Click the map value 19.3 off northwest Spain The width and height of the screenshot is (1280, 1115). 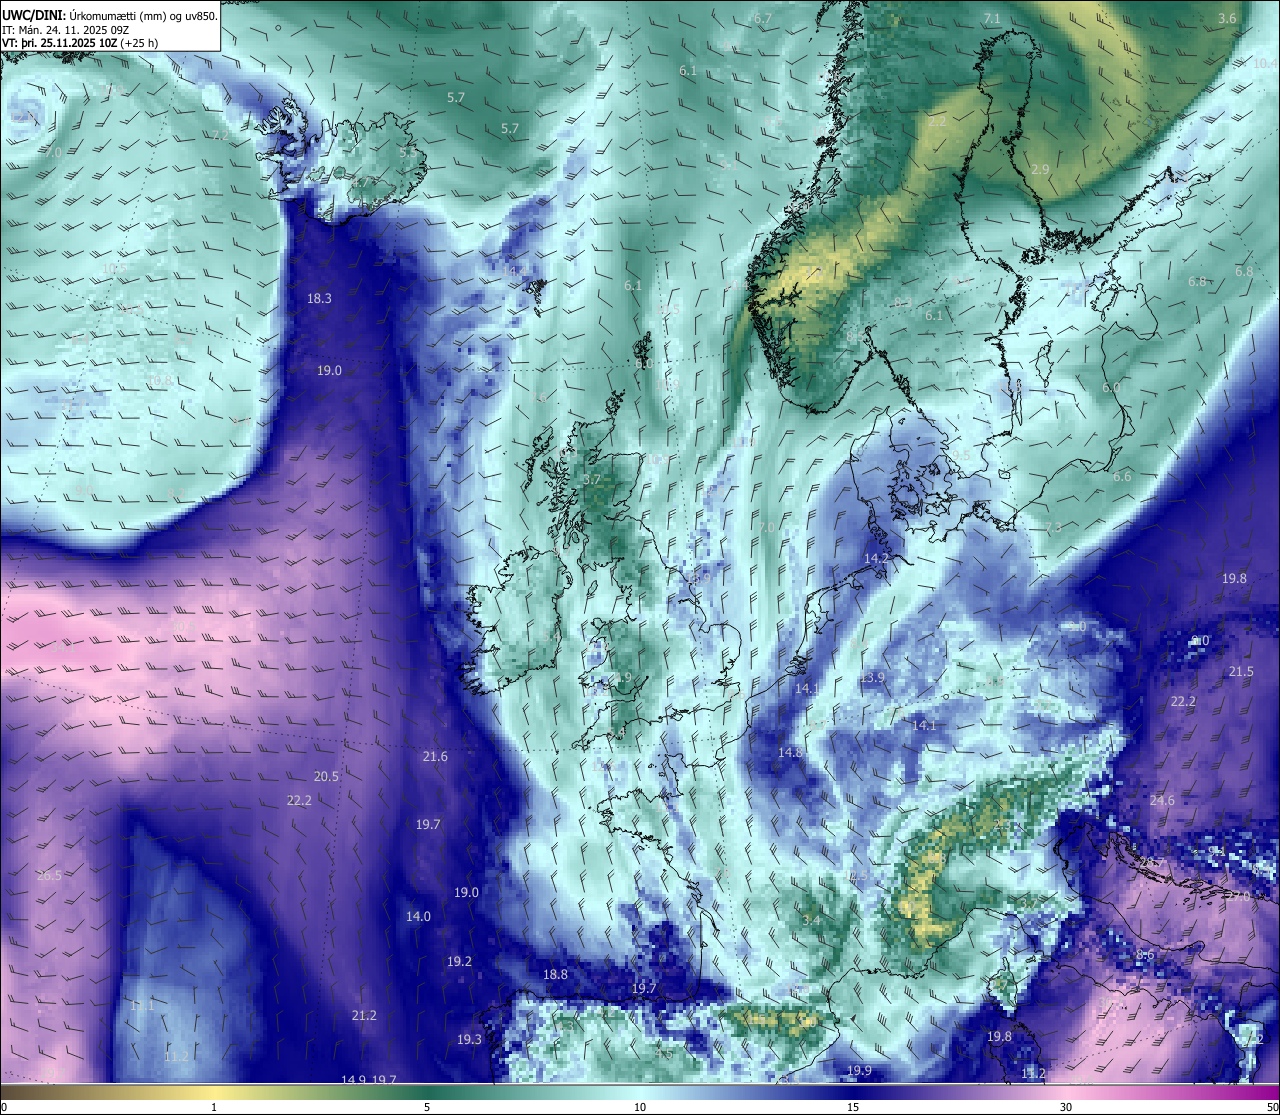point(469,1039)
